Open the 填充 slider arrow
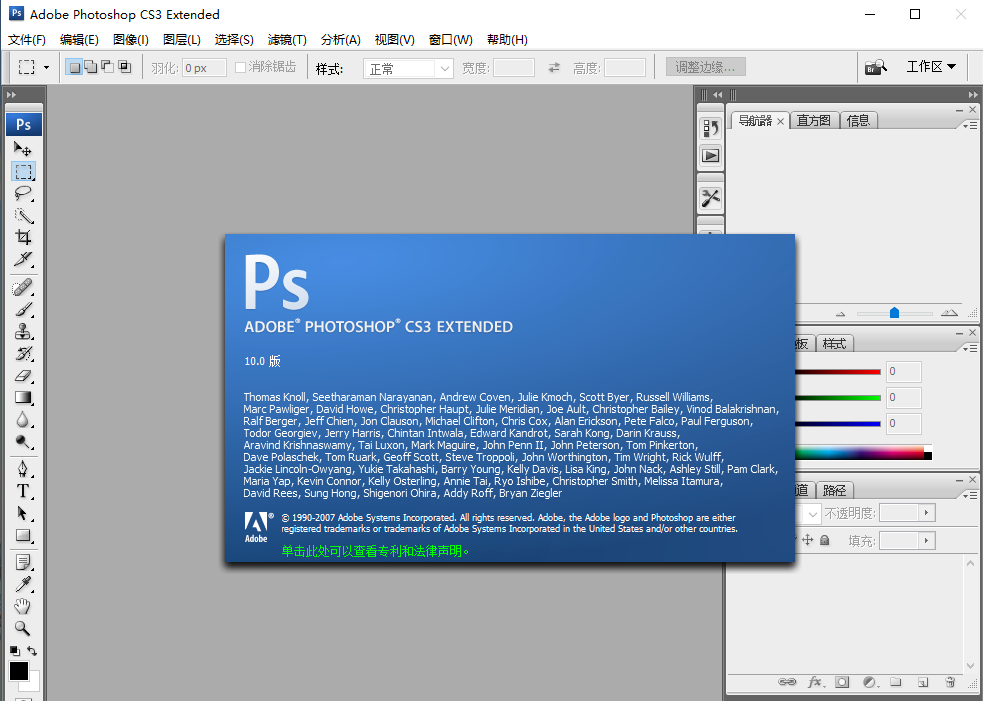The image size is (983, 701). 927,540
